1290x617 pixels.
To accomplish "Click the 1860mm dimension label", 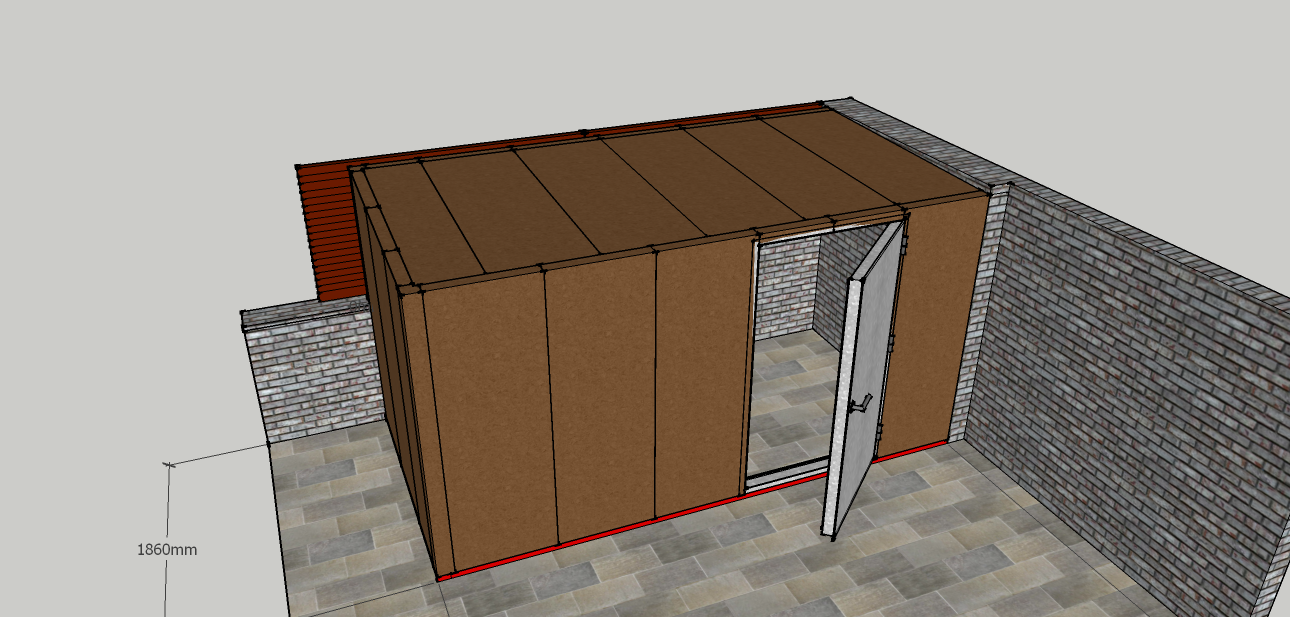I will click(x=167, y=549).
